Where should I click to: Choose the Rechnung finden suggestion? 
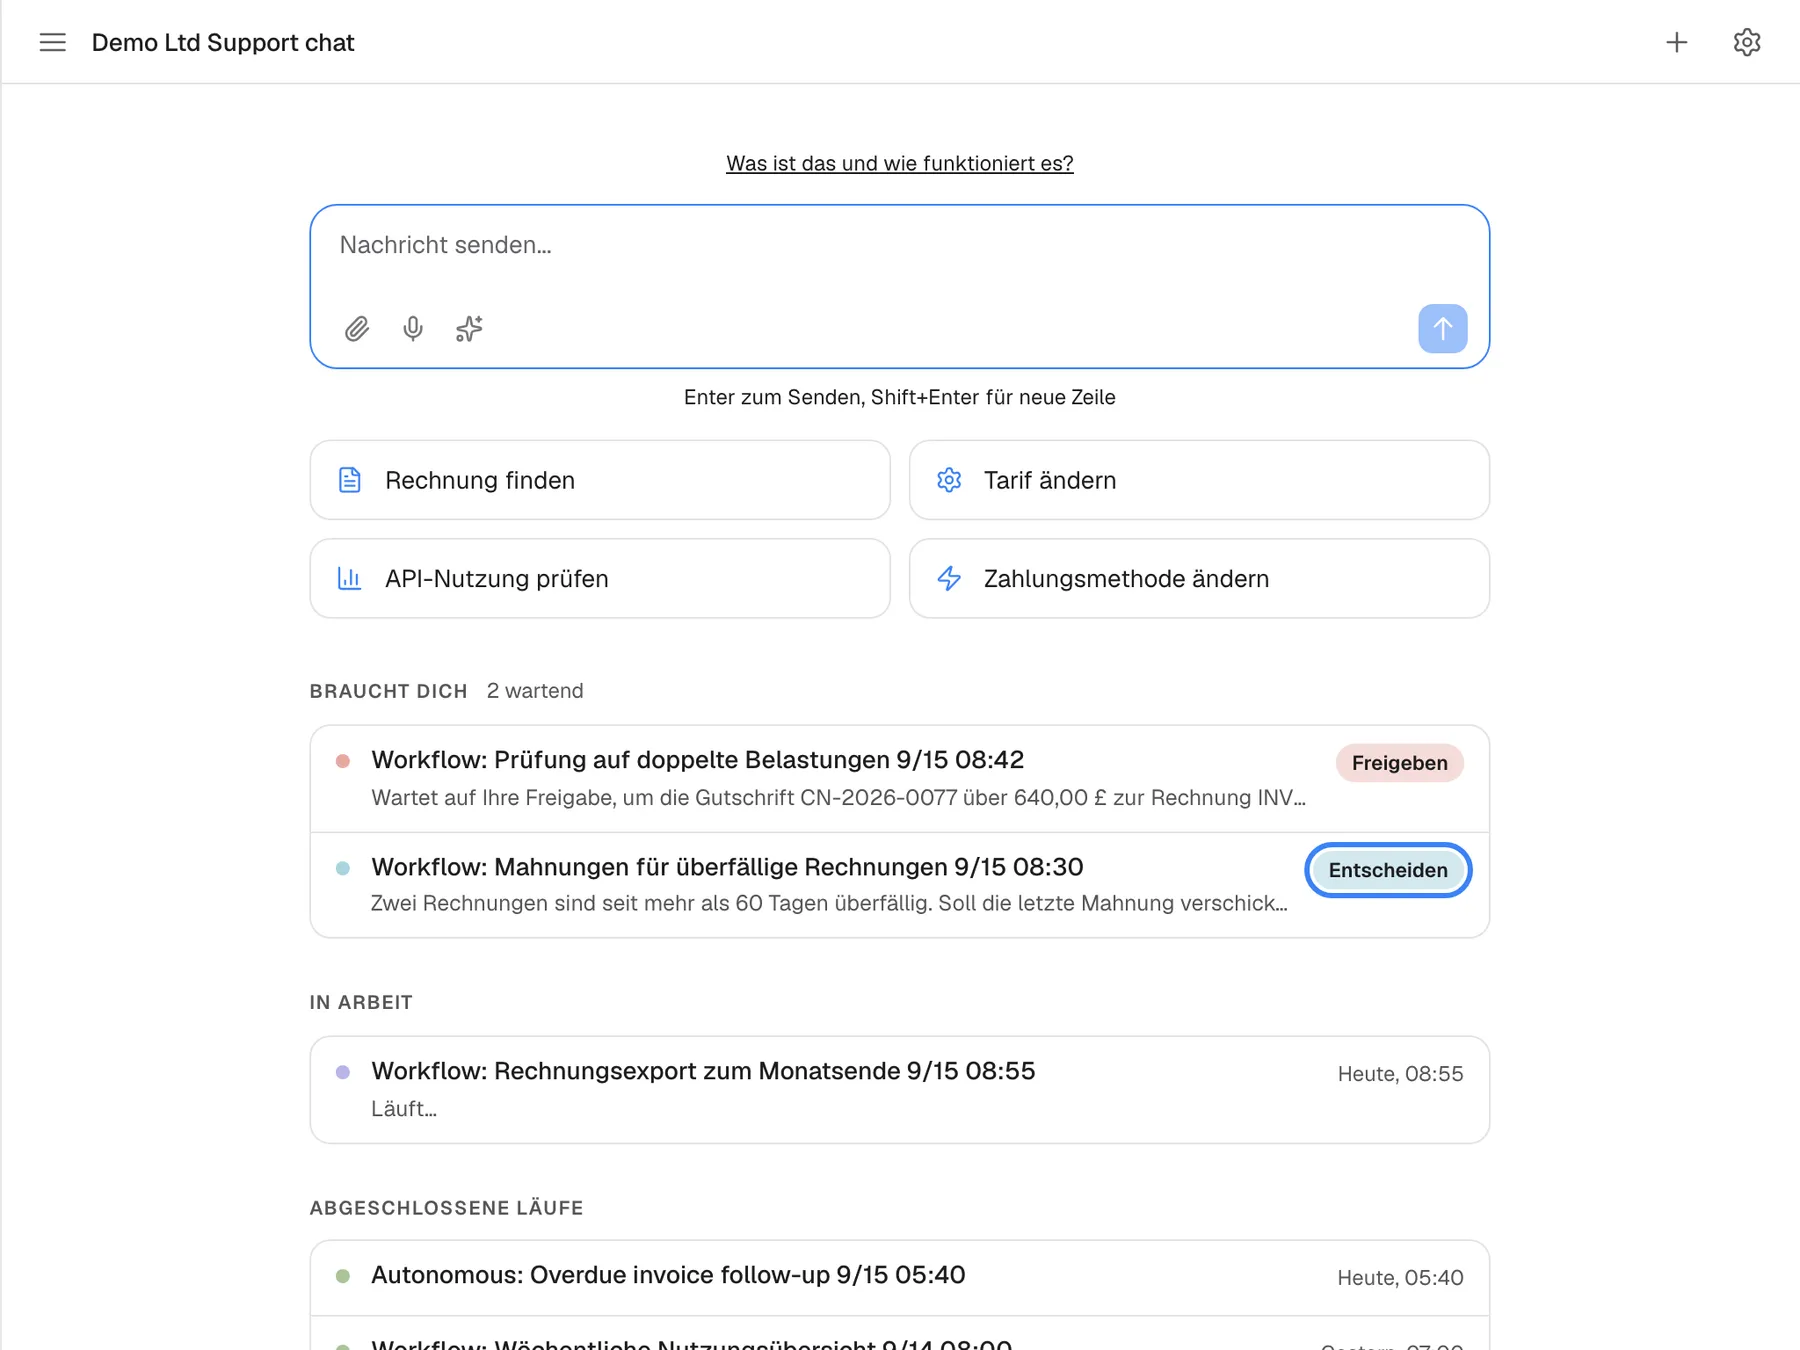click(x=600, y=480)
